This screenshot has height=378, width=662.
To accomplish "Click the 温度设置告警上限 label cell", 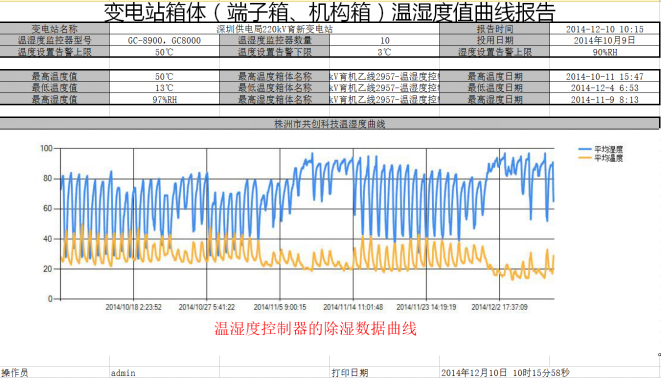I will pos(54,52).
